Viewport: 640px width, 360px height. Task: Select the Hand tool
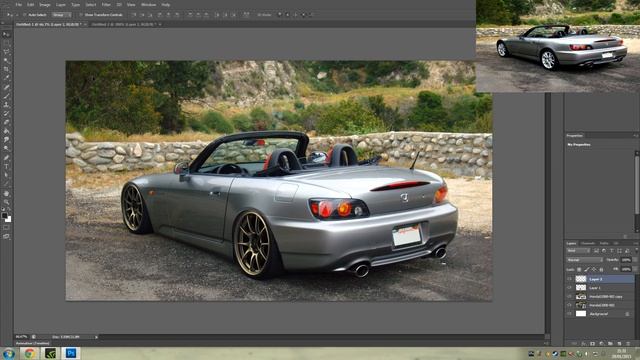tap(6, 193)
